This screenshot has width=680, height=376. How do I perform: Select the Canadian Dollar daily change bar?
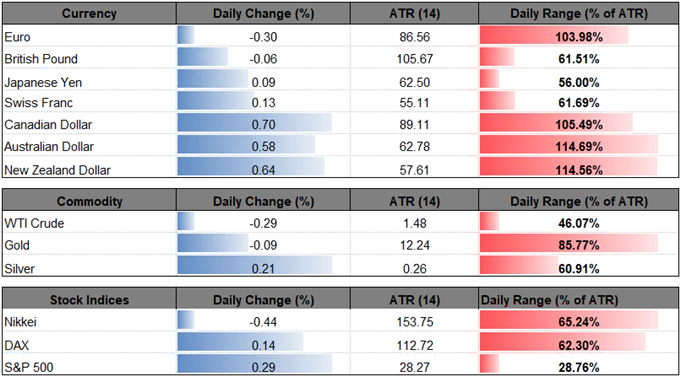255,125
